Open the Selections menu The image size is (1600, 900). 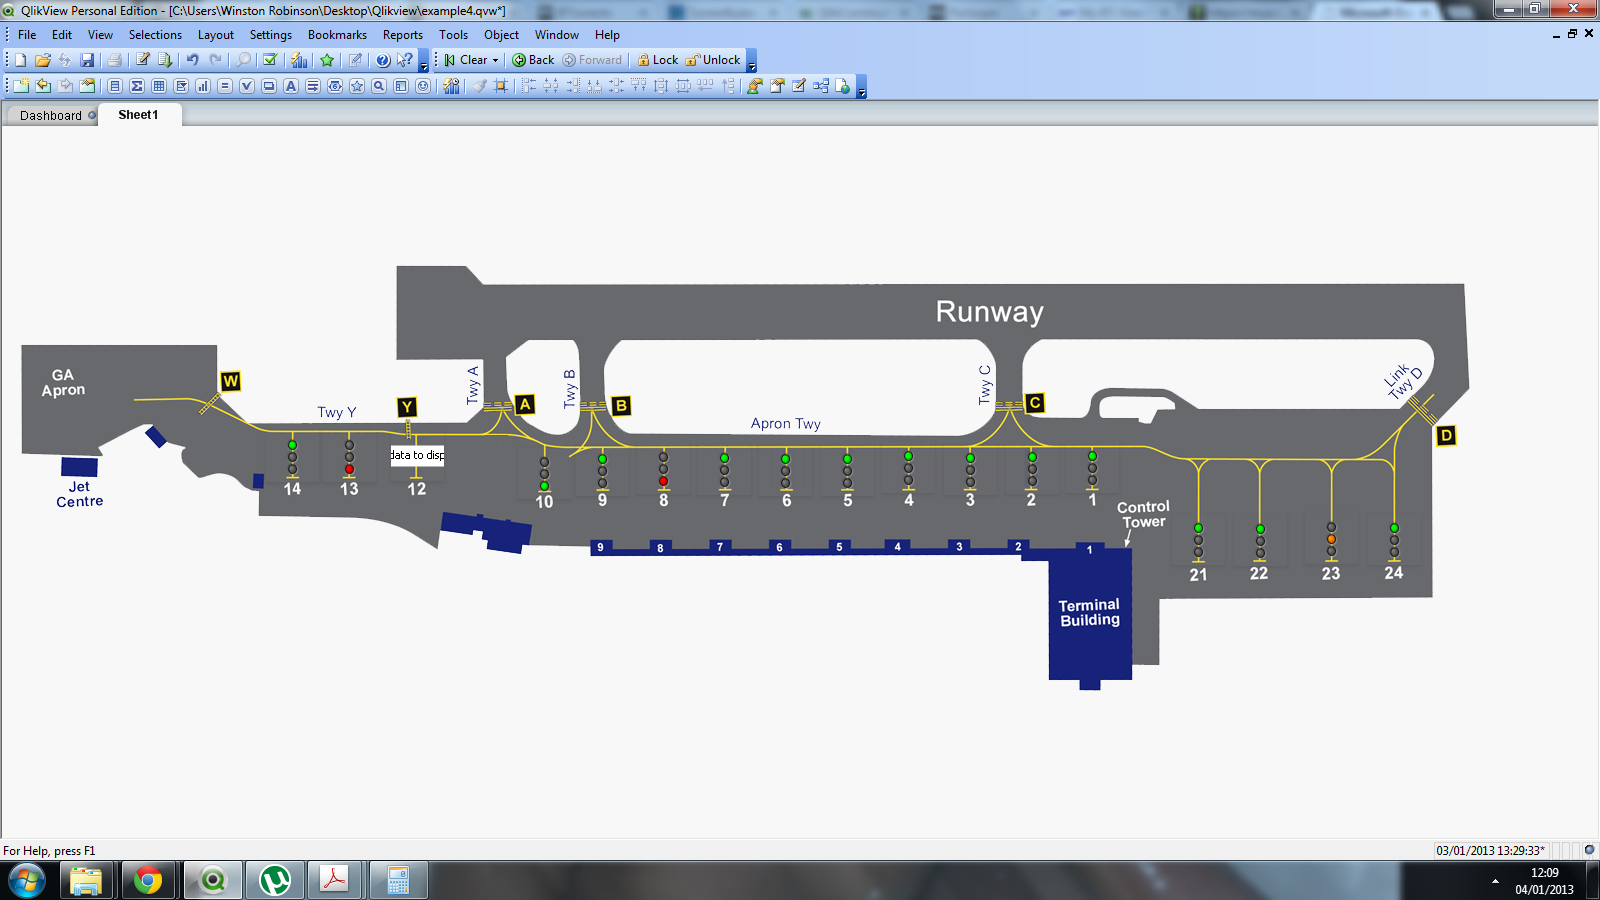pyautogui.click(x=155, y=35)
